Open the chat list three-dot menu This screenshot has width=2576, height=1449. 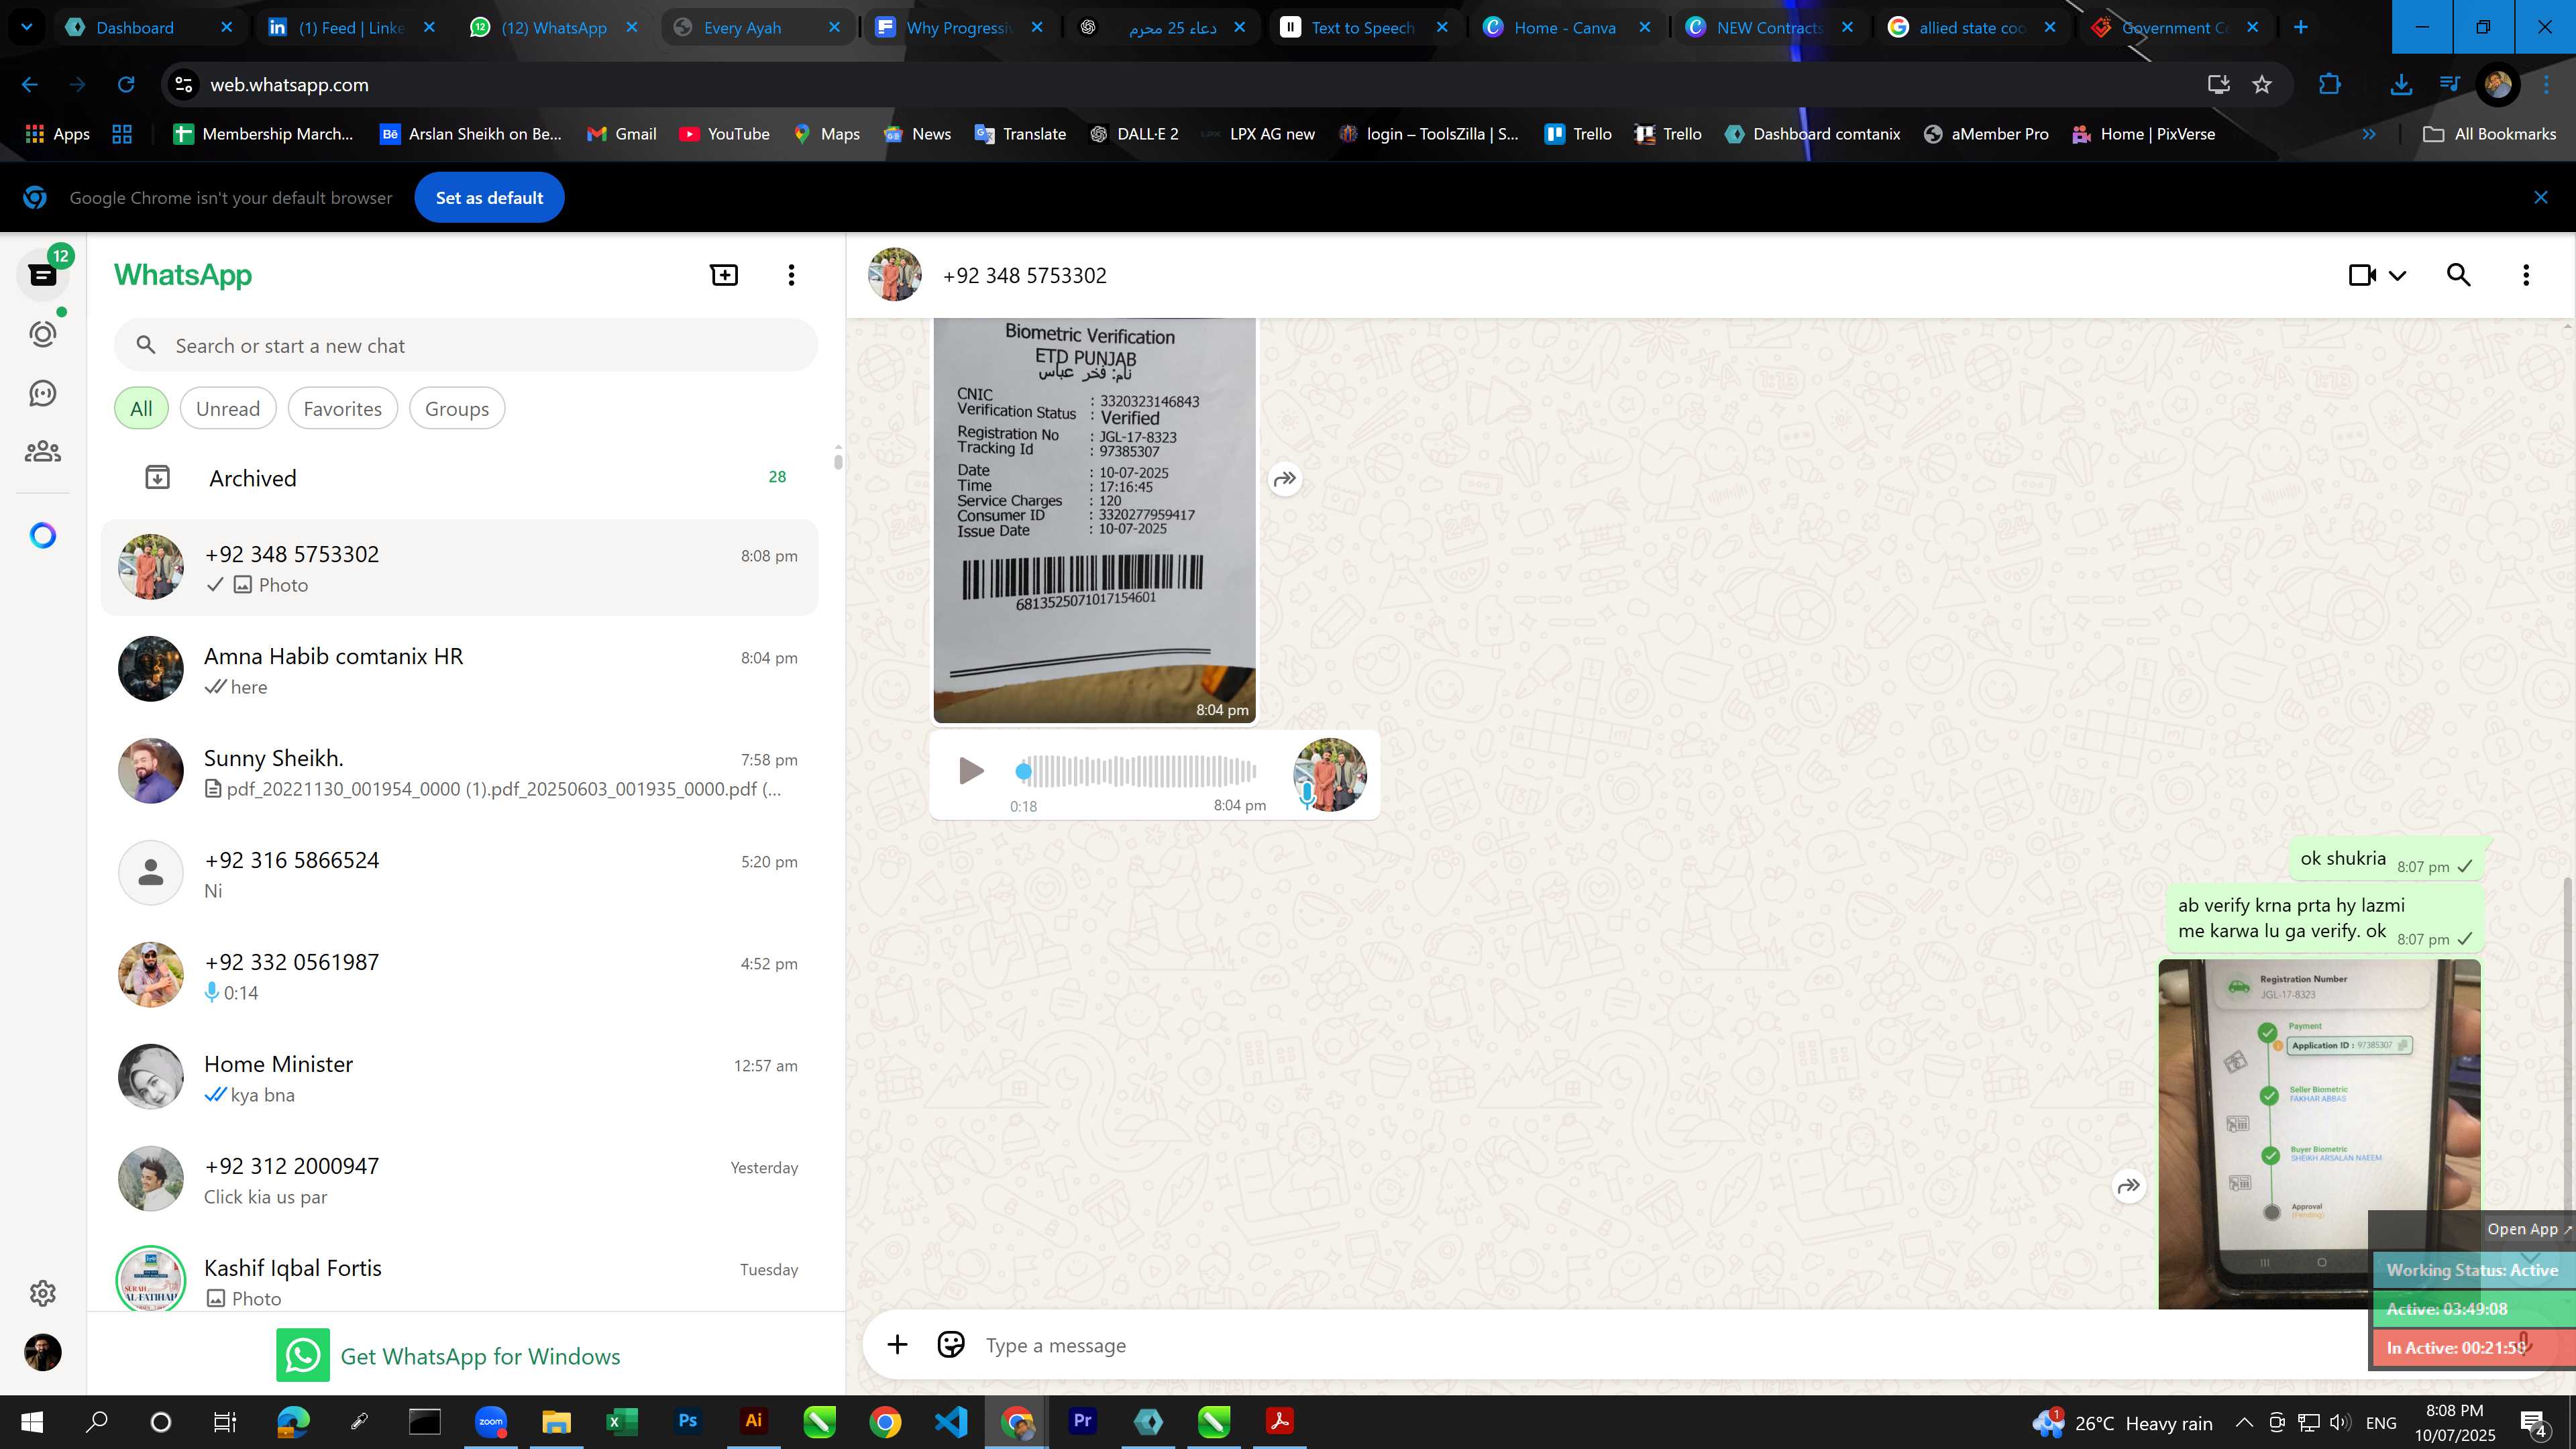[x=791, y=275]
